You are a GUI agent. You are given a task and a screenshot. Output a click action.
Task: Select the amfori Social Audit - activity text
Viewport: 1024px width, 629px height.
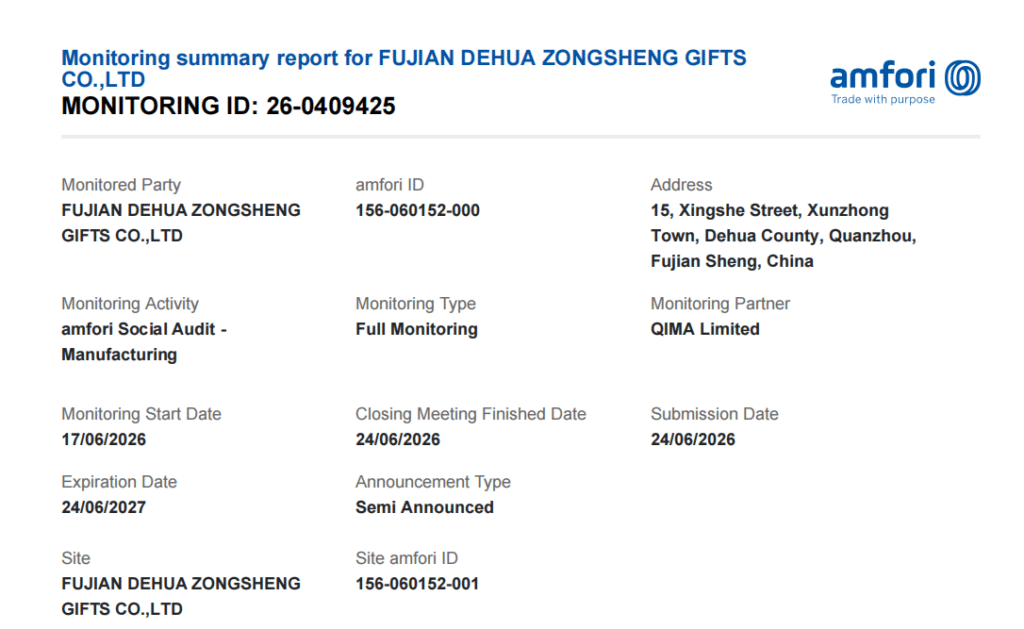(144, 329)
